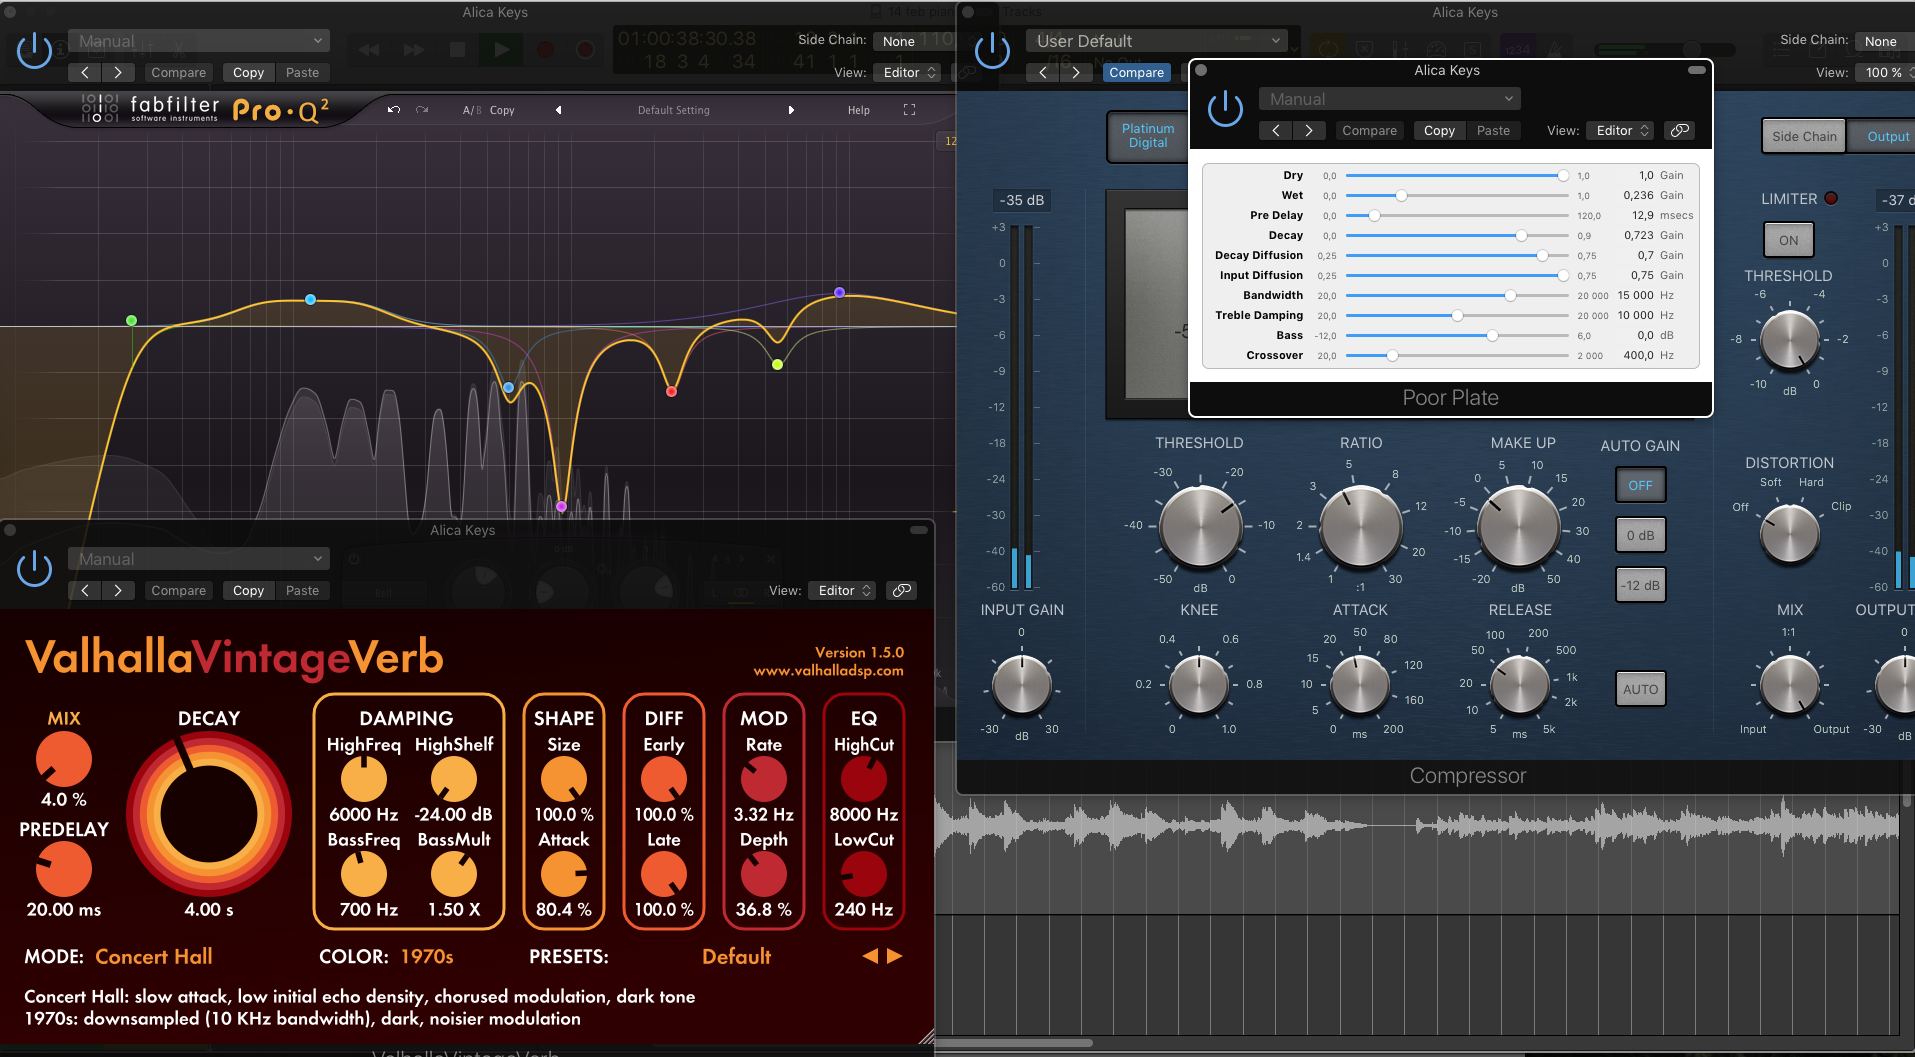Go to next preset in Pro-Q 2
Image resolution: width=1915 pixels, height=1057 pixels.
click(791, 110)
